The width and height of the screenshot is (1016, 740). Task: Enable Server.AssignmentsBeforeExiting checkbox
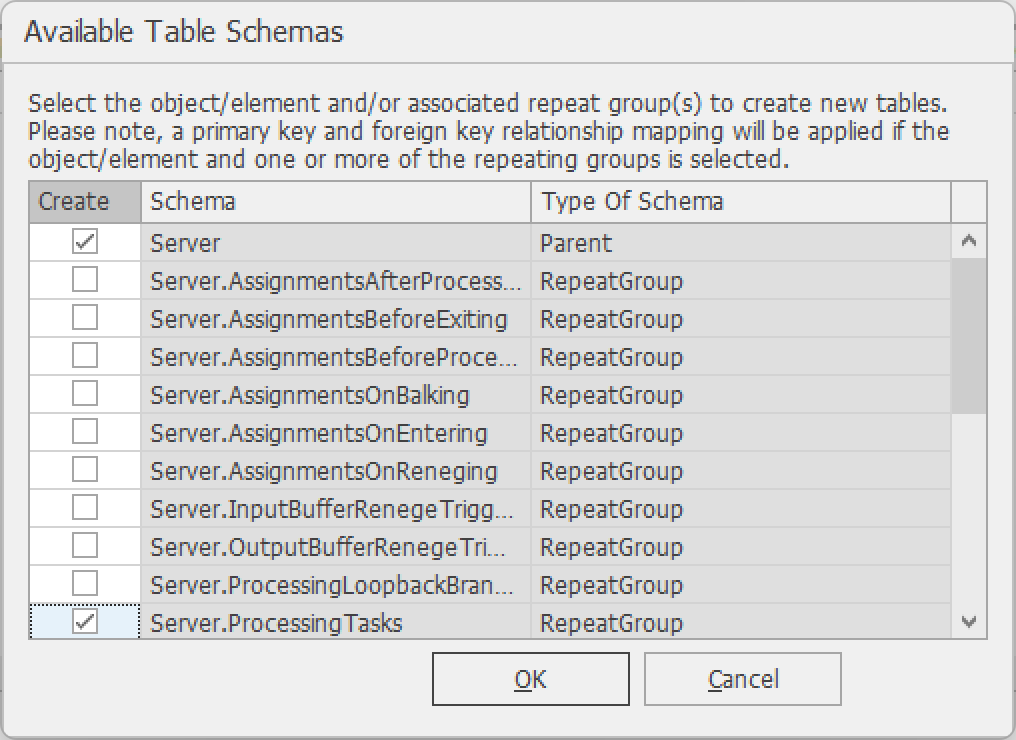tap(85, 318)
